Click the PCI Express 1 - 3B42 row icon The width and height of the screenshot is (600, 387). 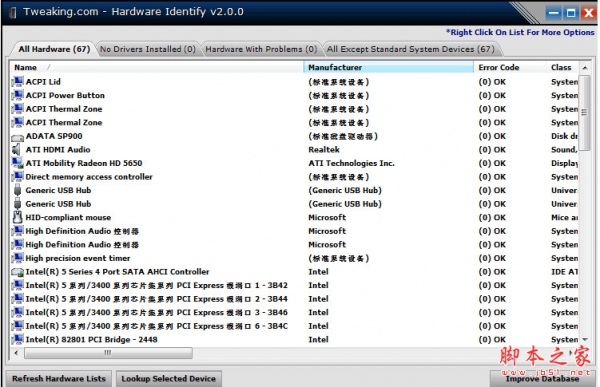click(18, 286)
